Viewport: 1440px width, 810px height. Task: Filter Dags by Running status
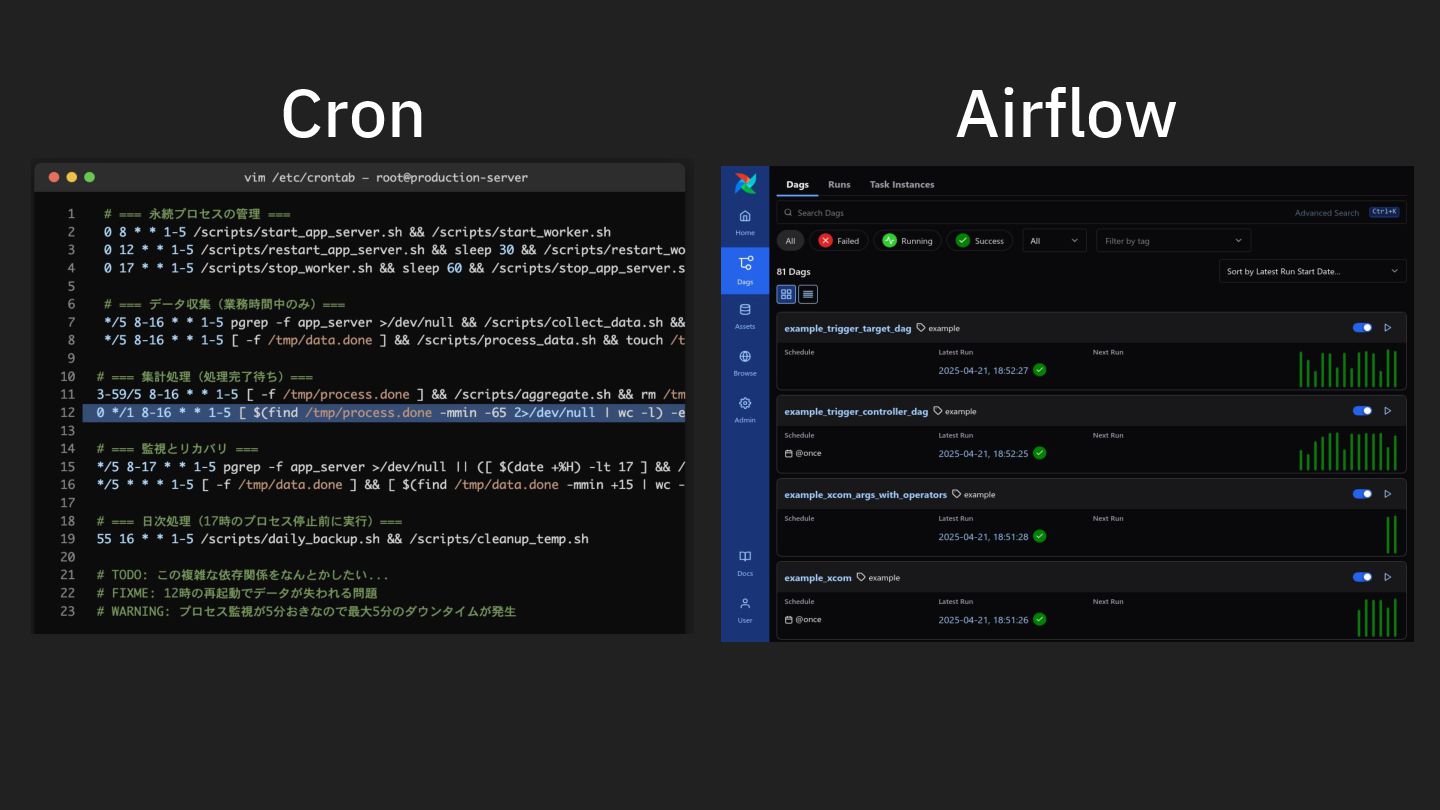pyautogui.click(x=907, y=240)
